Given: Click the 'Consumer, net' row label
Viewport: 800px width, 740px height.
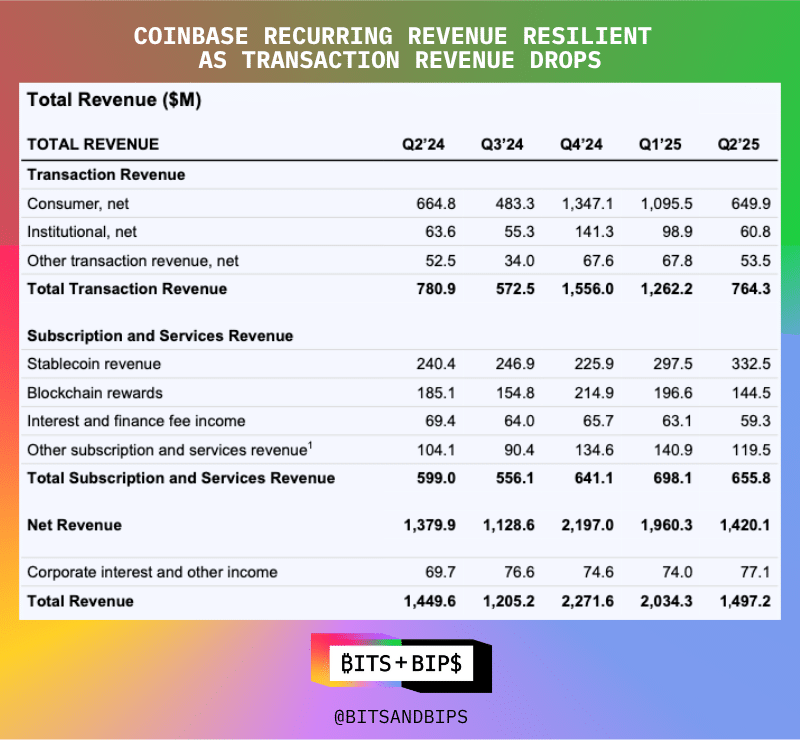Looking at the screenshot, I should click(x=78, y=204).
